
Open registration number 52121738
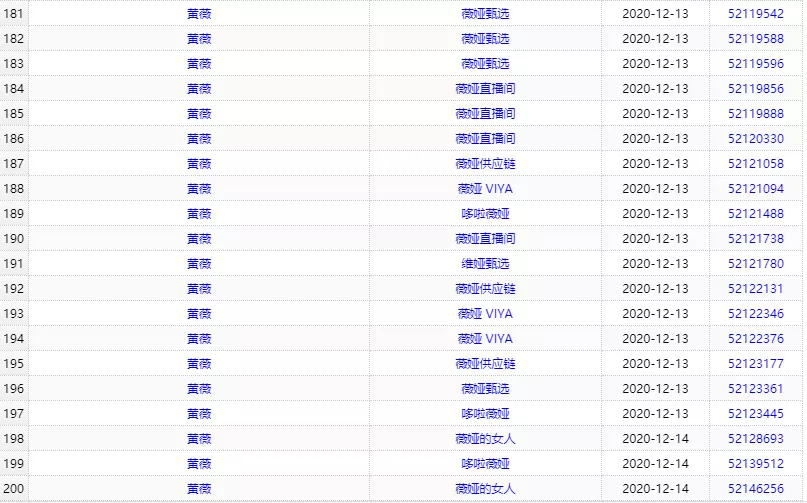(x=756, y=239)
